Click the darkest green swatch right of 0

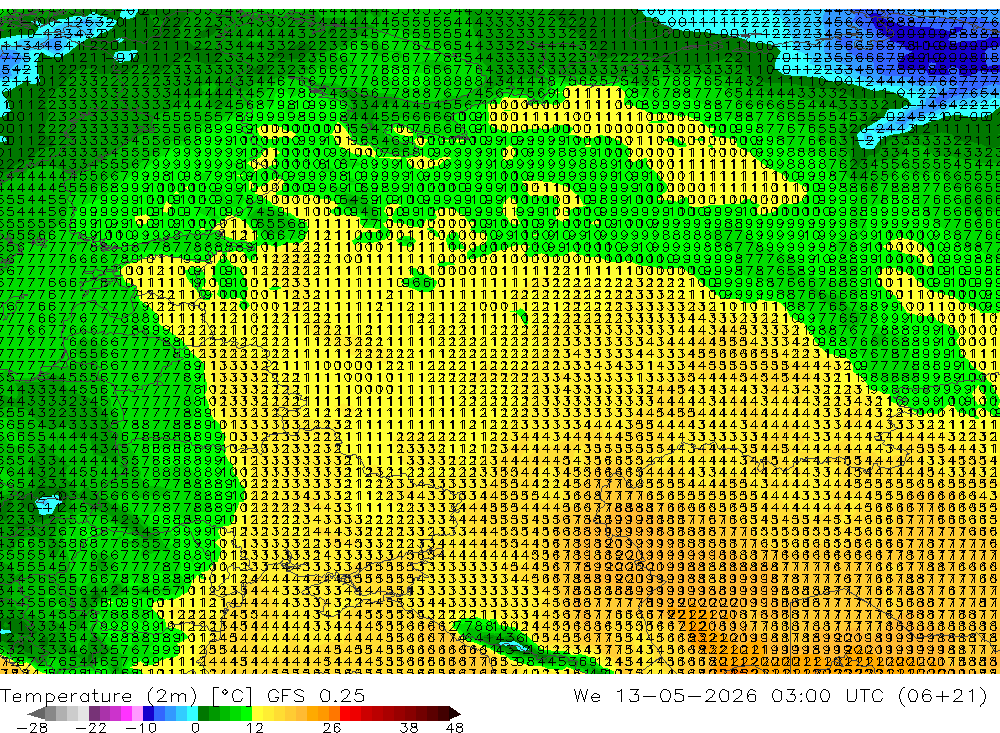click(x=203, y=714)
